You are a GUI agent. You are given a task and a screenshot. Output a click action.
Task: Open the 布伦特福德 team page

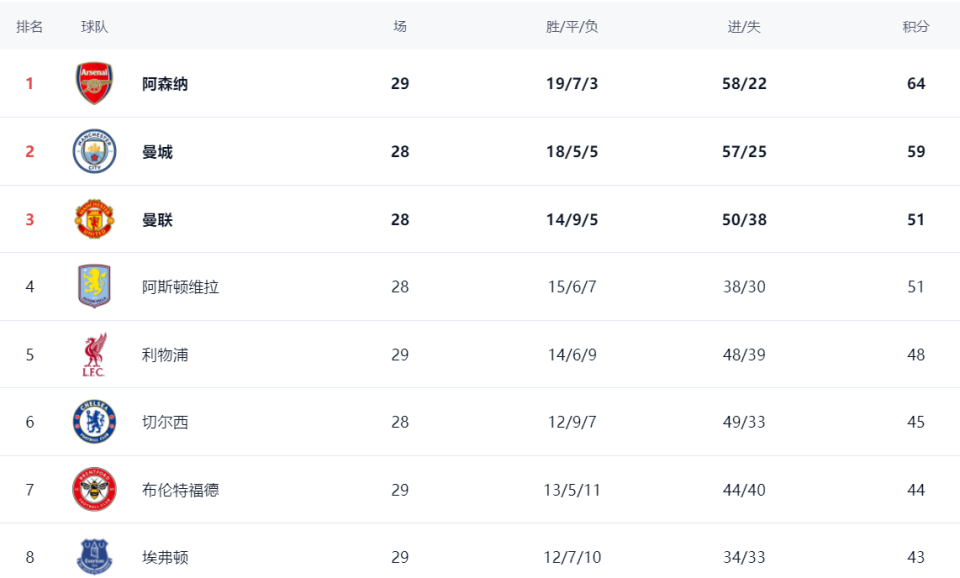pos(180,490)
